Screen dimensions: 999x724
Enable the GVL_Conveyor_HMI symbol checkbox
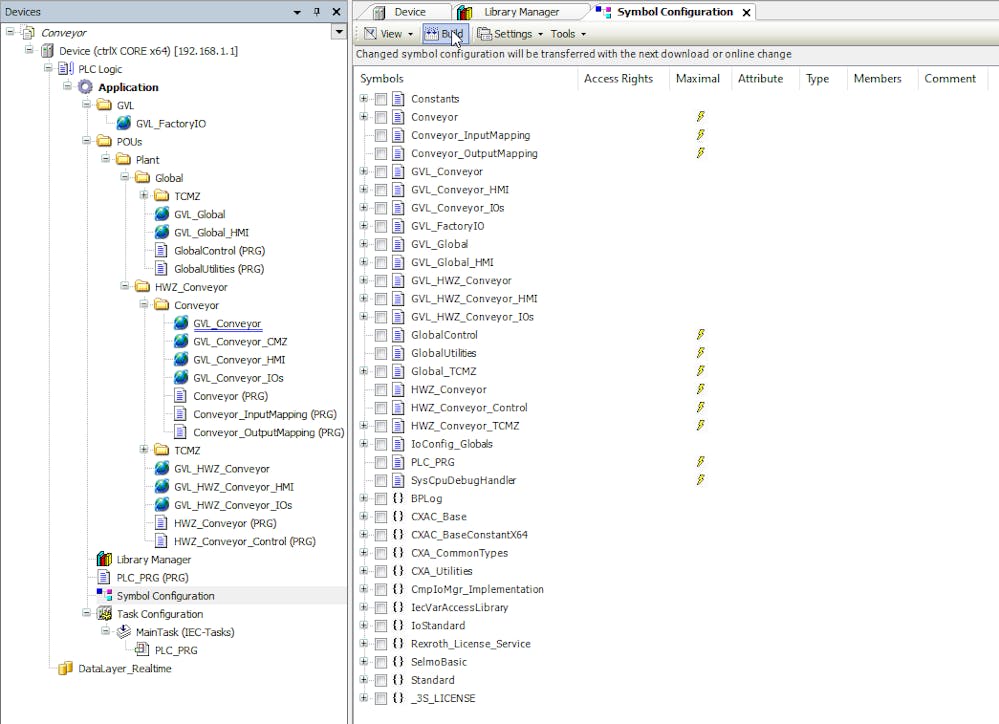click(x=381, y=190)
